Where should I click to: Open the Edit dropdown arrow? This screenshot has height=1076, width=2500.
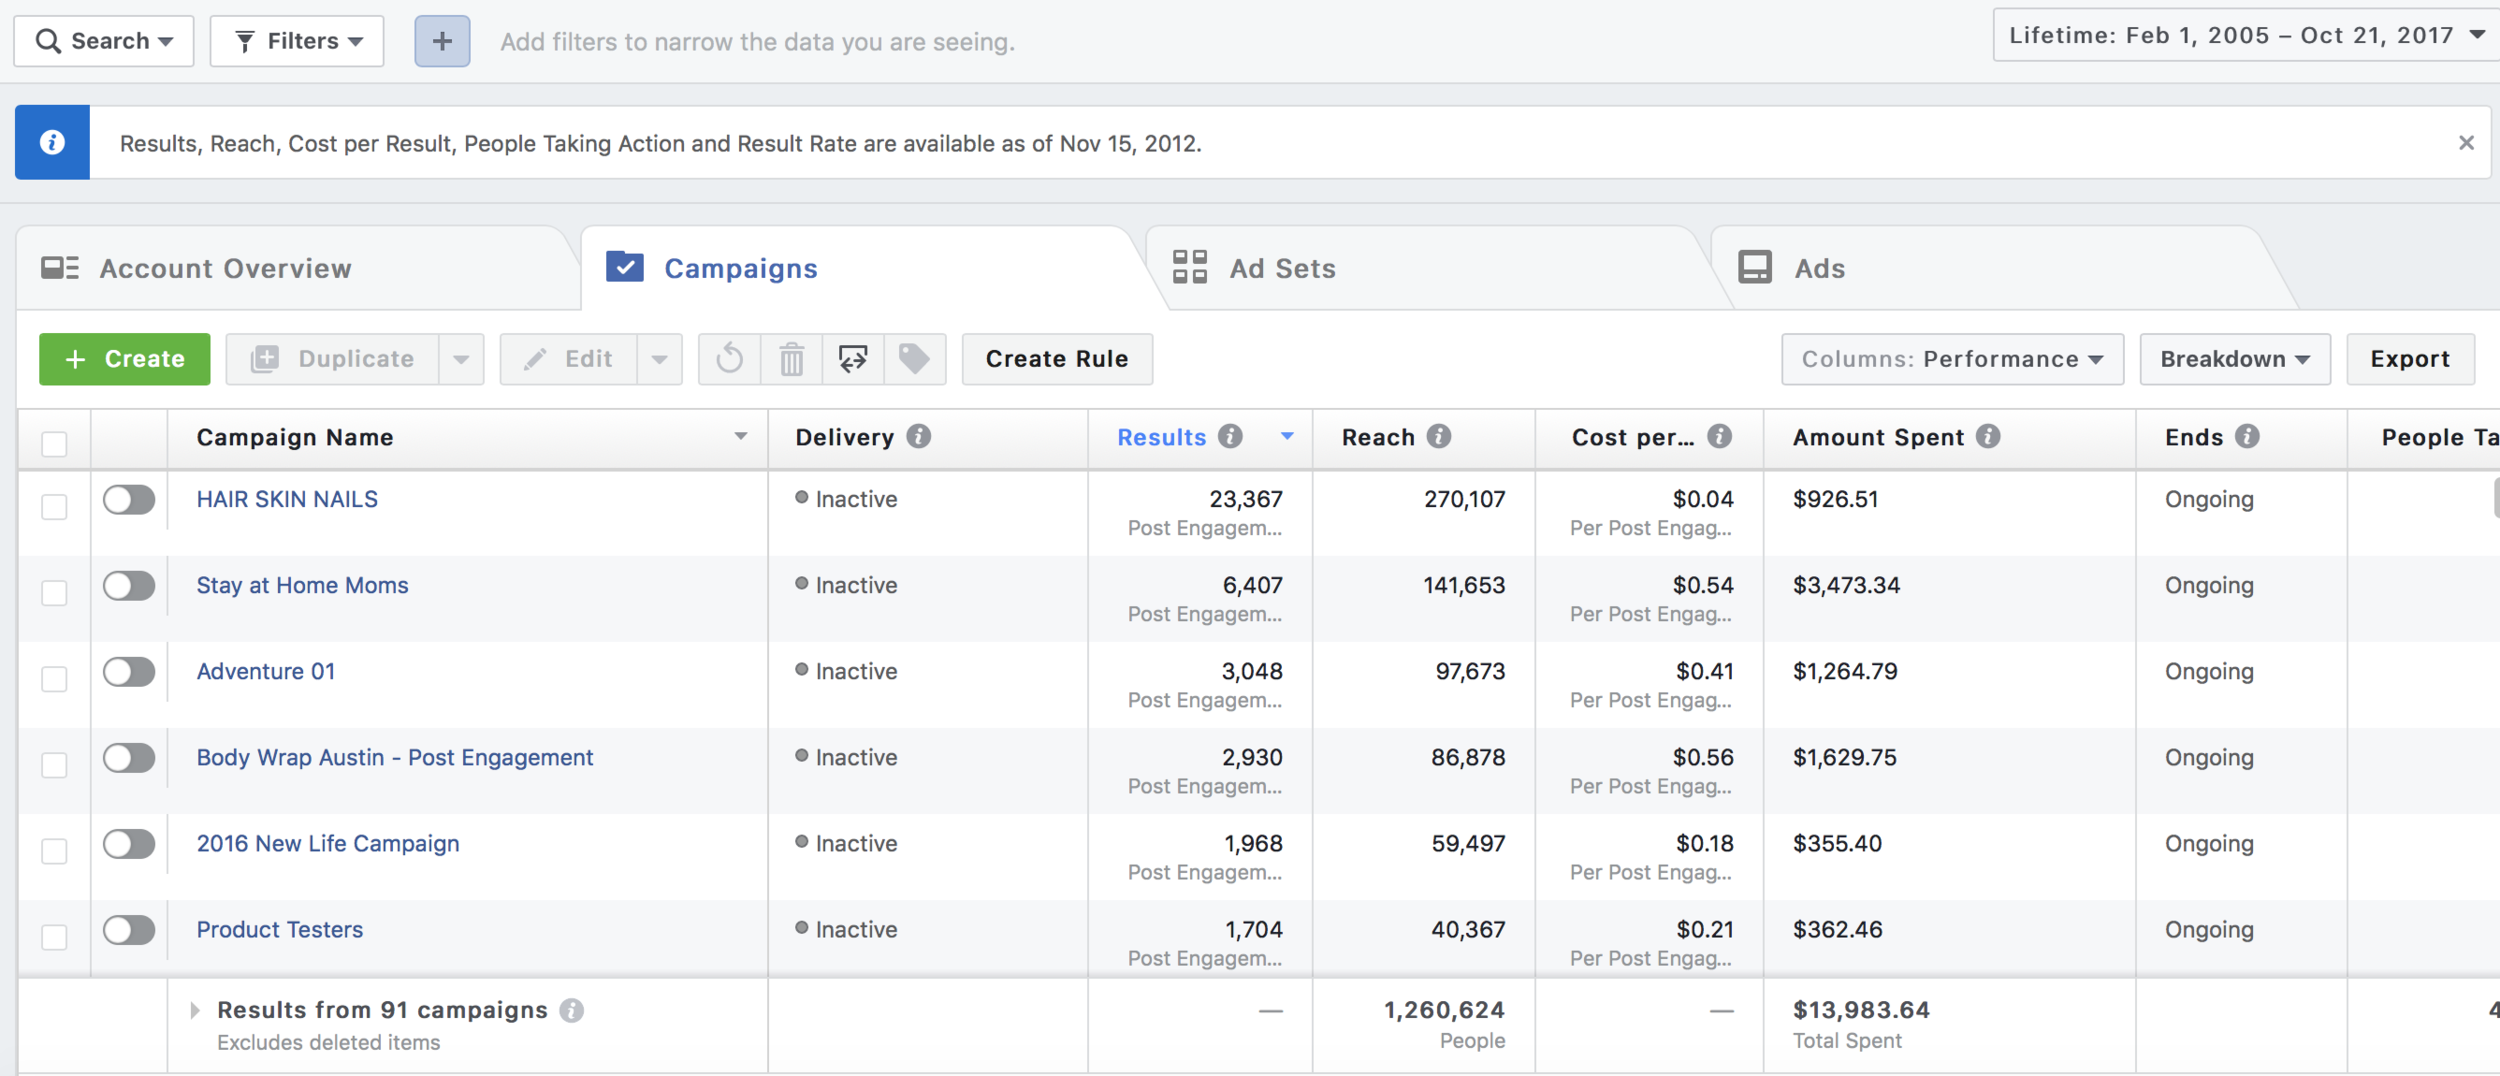click(x=659, y=359)
